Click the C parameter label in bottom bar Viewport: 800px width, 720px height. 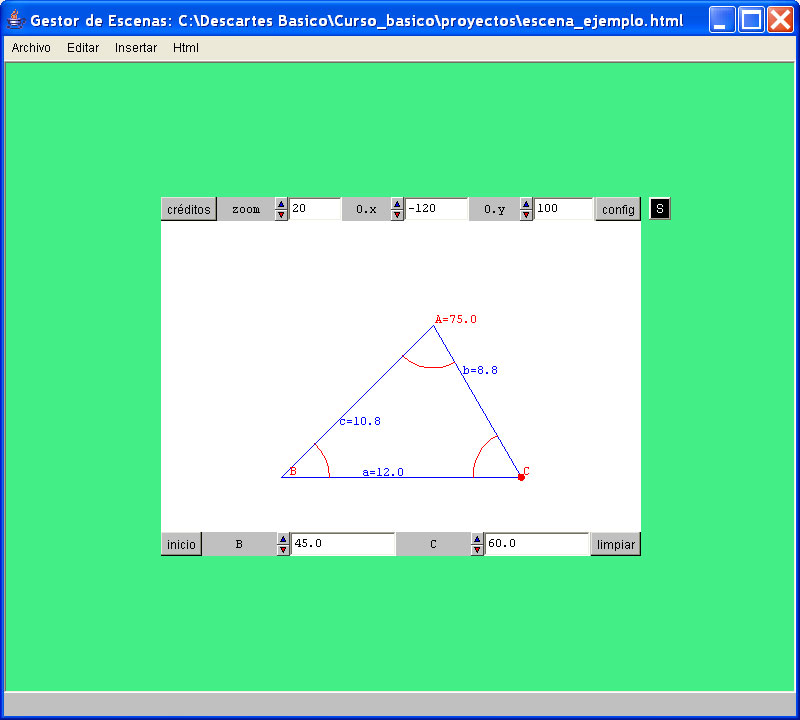point(433,544)
